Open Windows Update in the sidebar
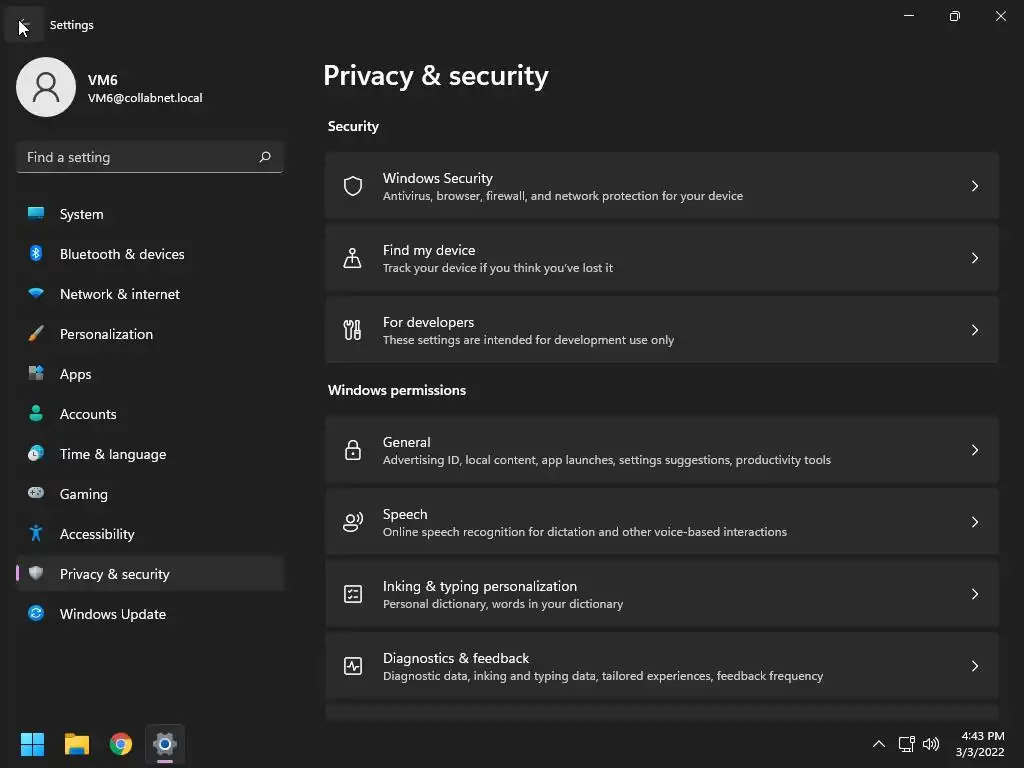Viewport: 1024px width, 768px height. [112, 614]
